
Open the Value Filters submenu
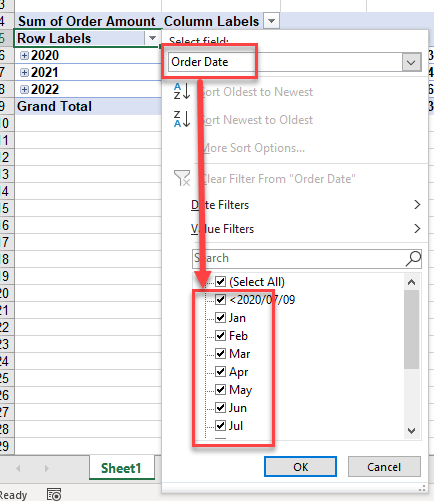305,229
